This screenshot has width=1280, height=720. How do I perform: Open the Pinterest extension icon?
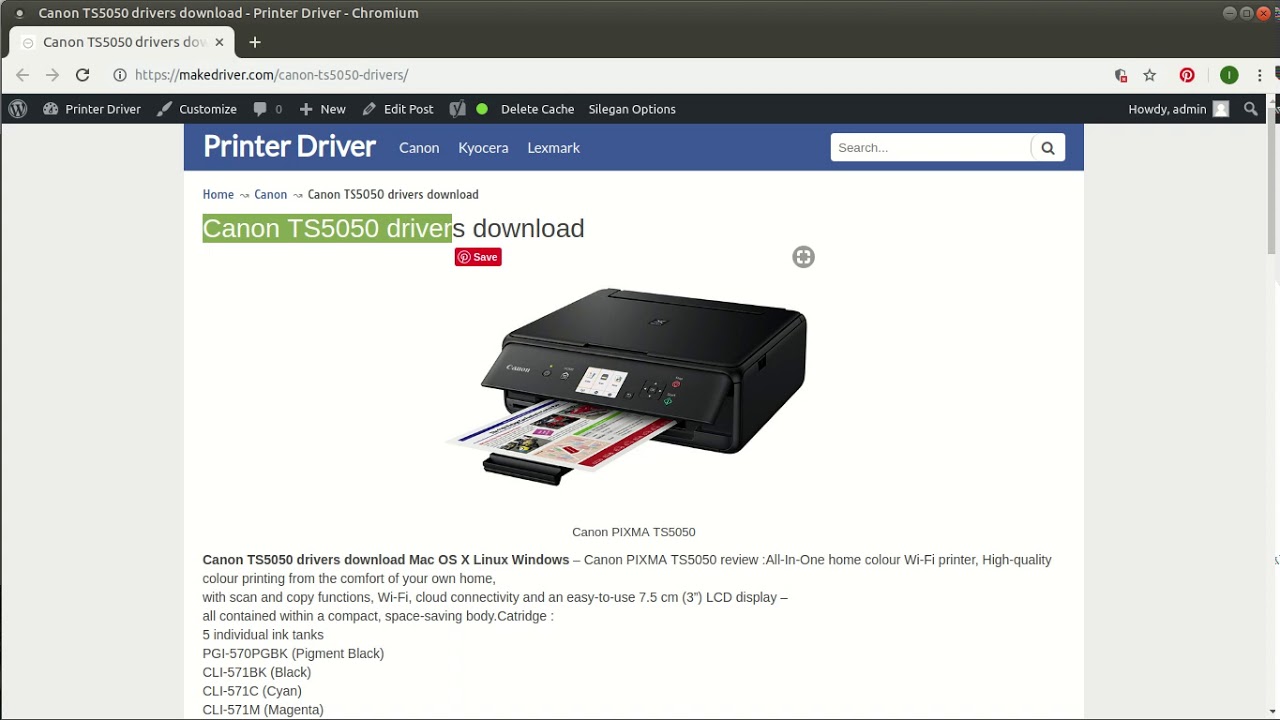pyautogui.click(x=1187, y=75)
